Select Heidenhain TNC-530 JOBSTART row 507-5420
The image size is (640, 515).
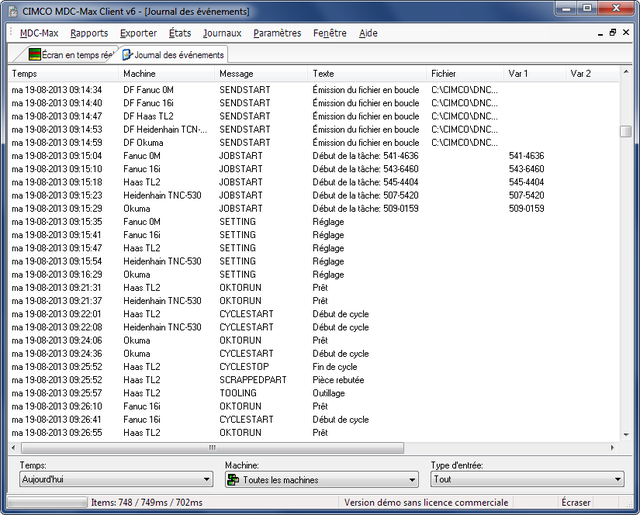click(x=313, y=195)
